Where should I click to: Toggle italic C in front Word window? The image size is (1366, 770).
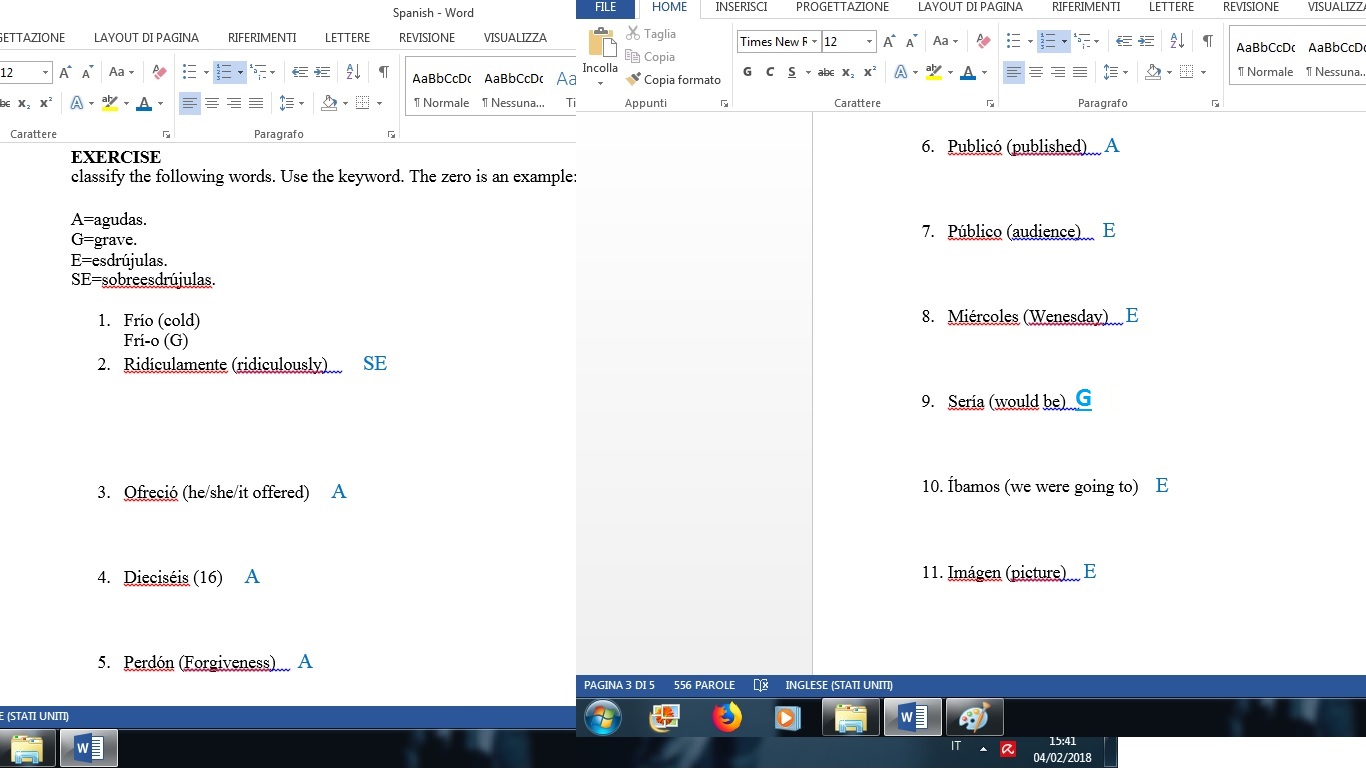tap(769, 72)
